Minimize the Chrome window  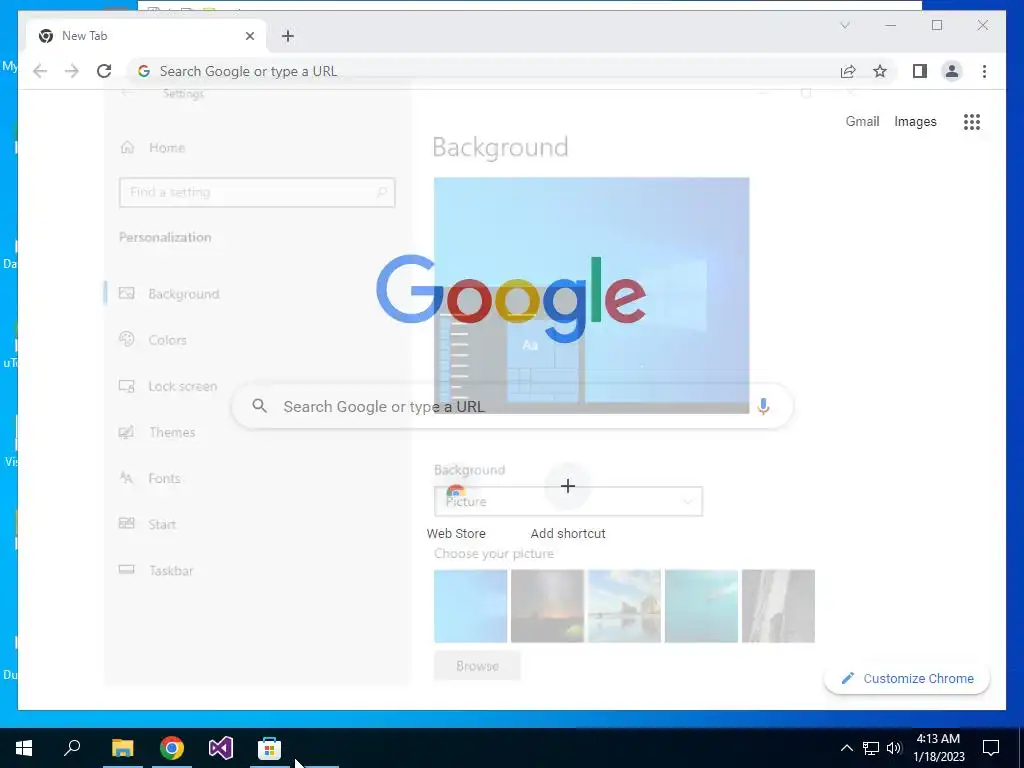[x=891, y=25]
